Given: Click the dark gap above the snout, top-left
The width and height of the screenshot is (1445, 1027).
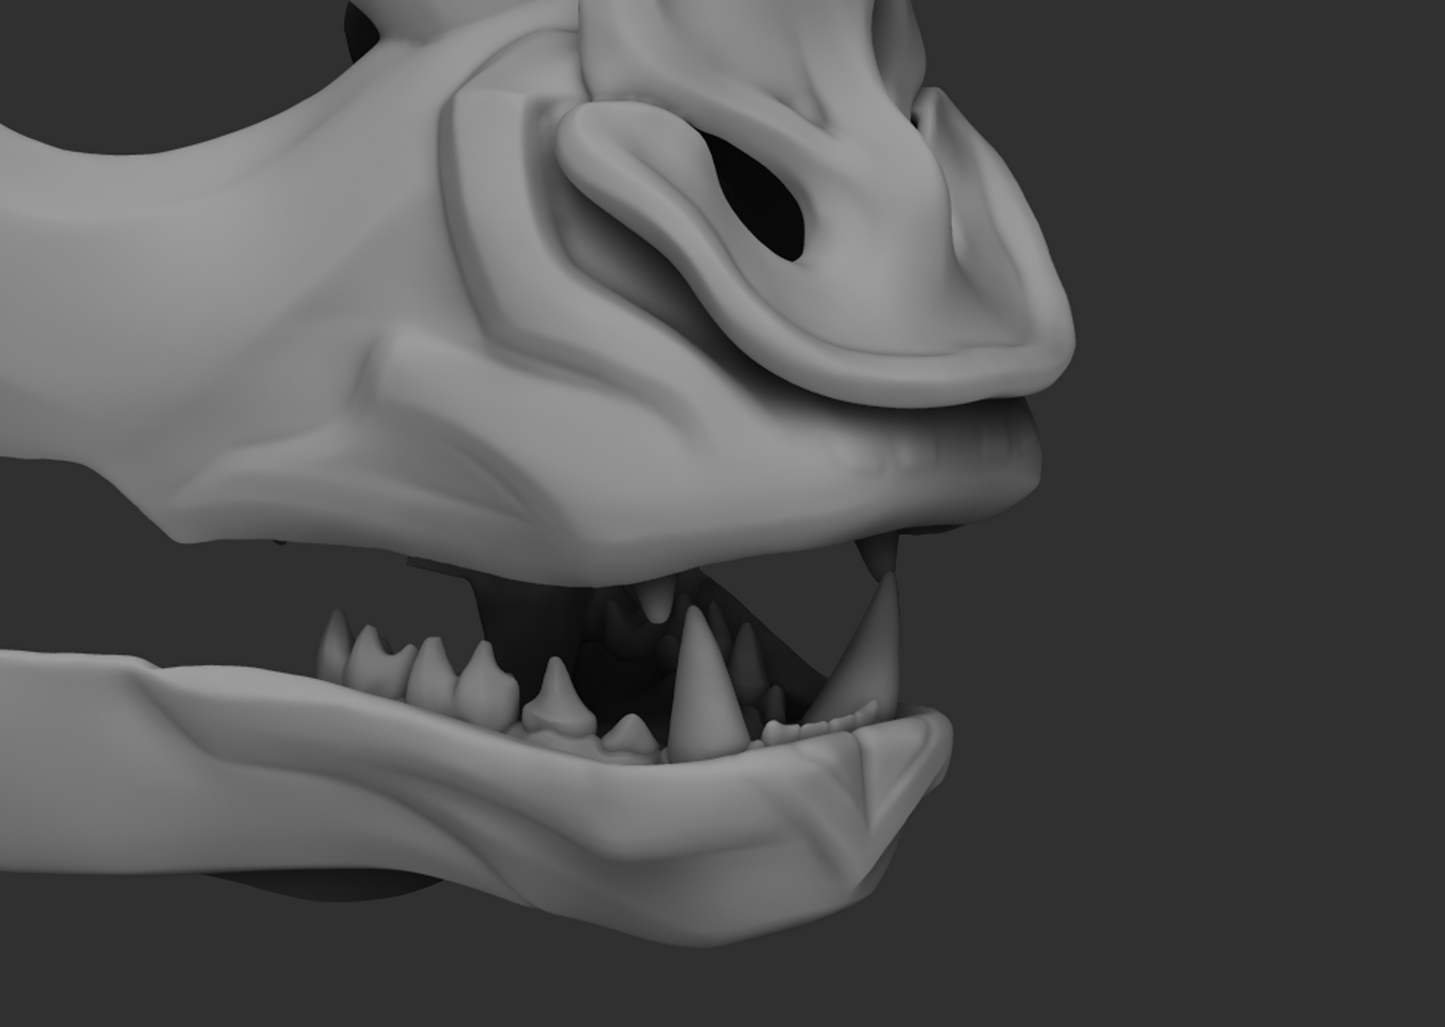Looking at the screenshot, I should point(150,60).
